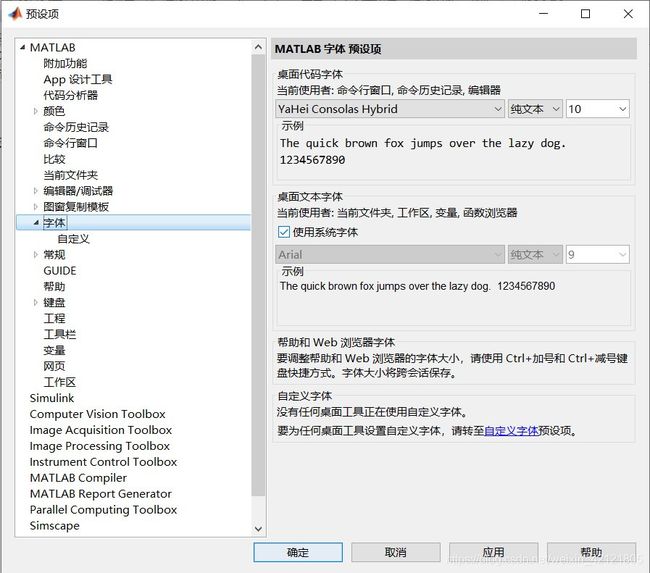Expand the 图窗复制模板 node arrow
650x573 pixels.
(x=36, y=206)
